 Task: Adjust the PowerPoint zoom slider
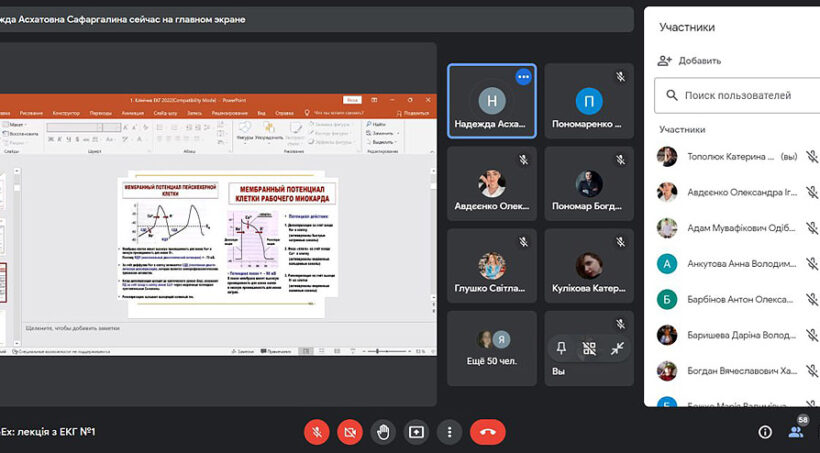388,352
